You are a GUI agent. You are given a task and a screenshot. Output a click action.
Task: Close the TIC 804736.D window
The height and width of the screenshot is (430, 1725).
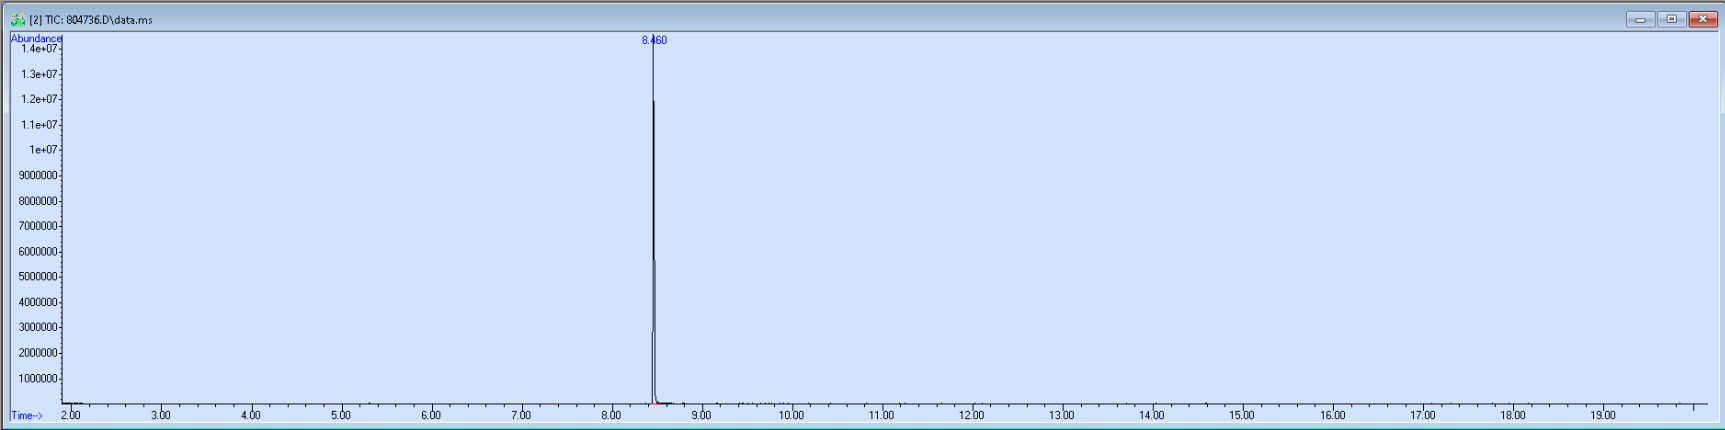[x=1702, y=19]
